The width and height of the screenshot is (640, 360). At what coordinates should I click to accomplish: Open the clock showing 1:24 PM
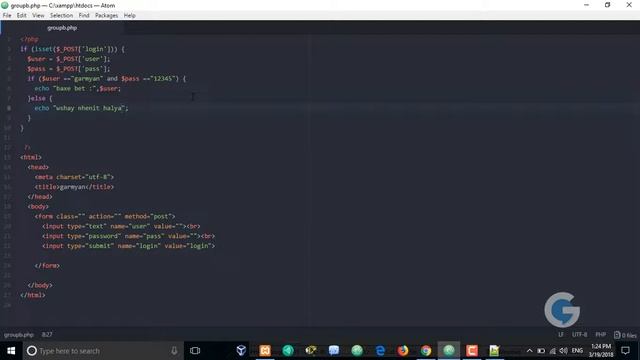click(x=600, y=351)
